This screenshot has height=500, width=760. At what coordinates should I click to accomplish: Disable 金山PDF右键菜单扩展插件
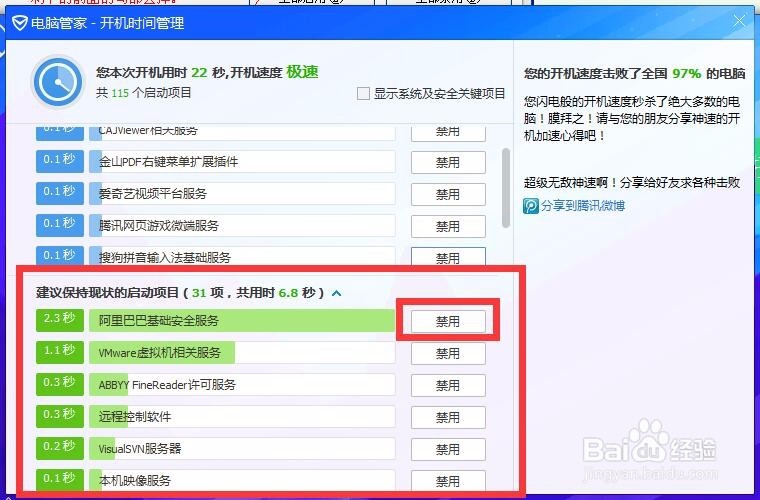click(448, 162)
